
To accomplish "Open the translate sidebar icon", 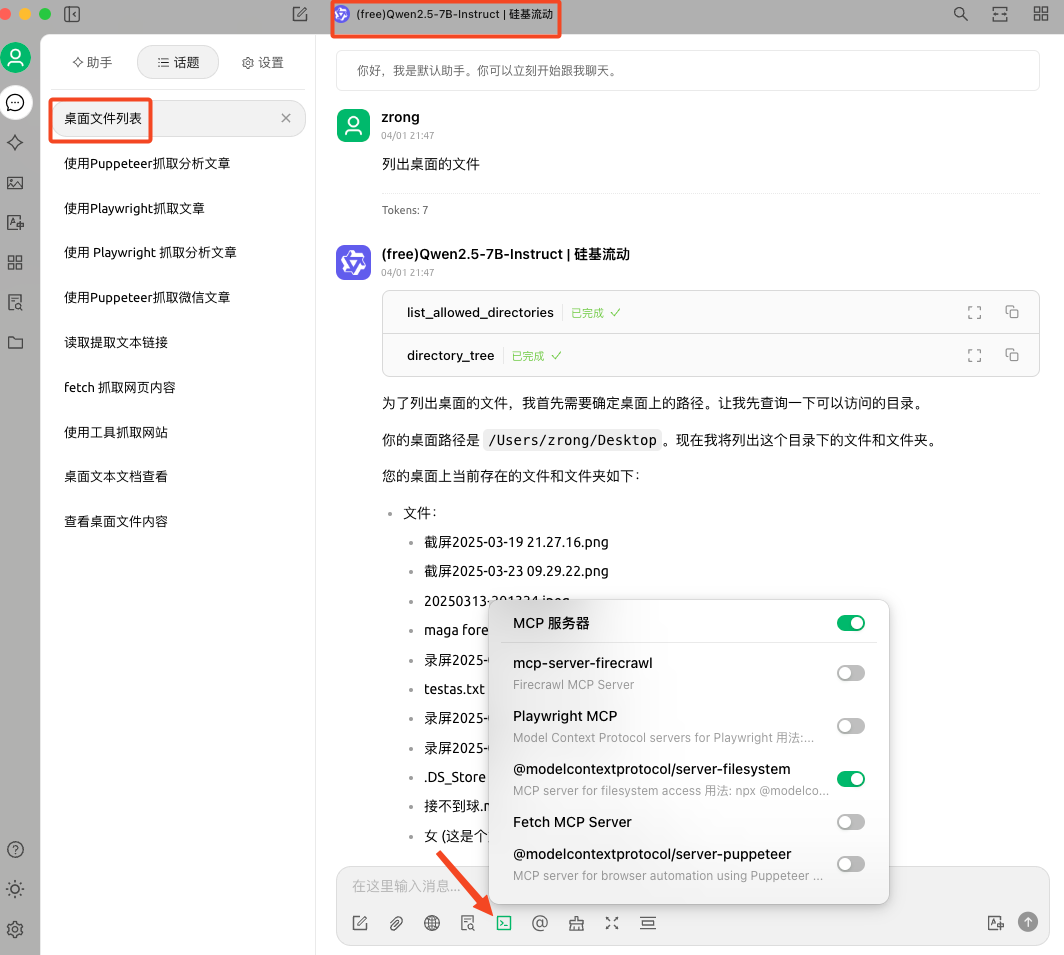I will [15, 223].
